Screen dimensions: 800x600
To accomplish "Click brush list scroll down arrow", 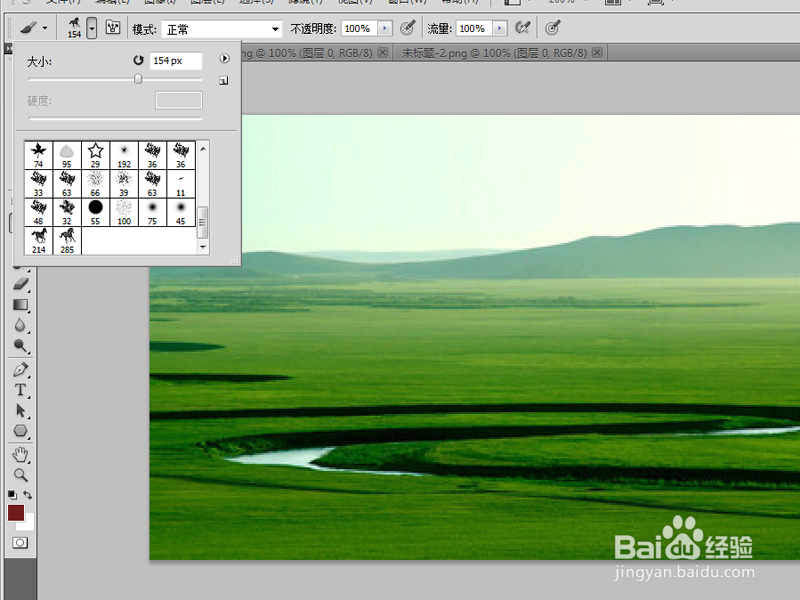I will point(203,247).
